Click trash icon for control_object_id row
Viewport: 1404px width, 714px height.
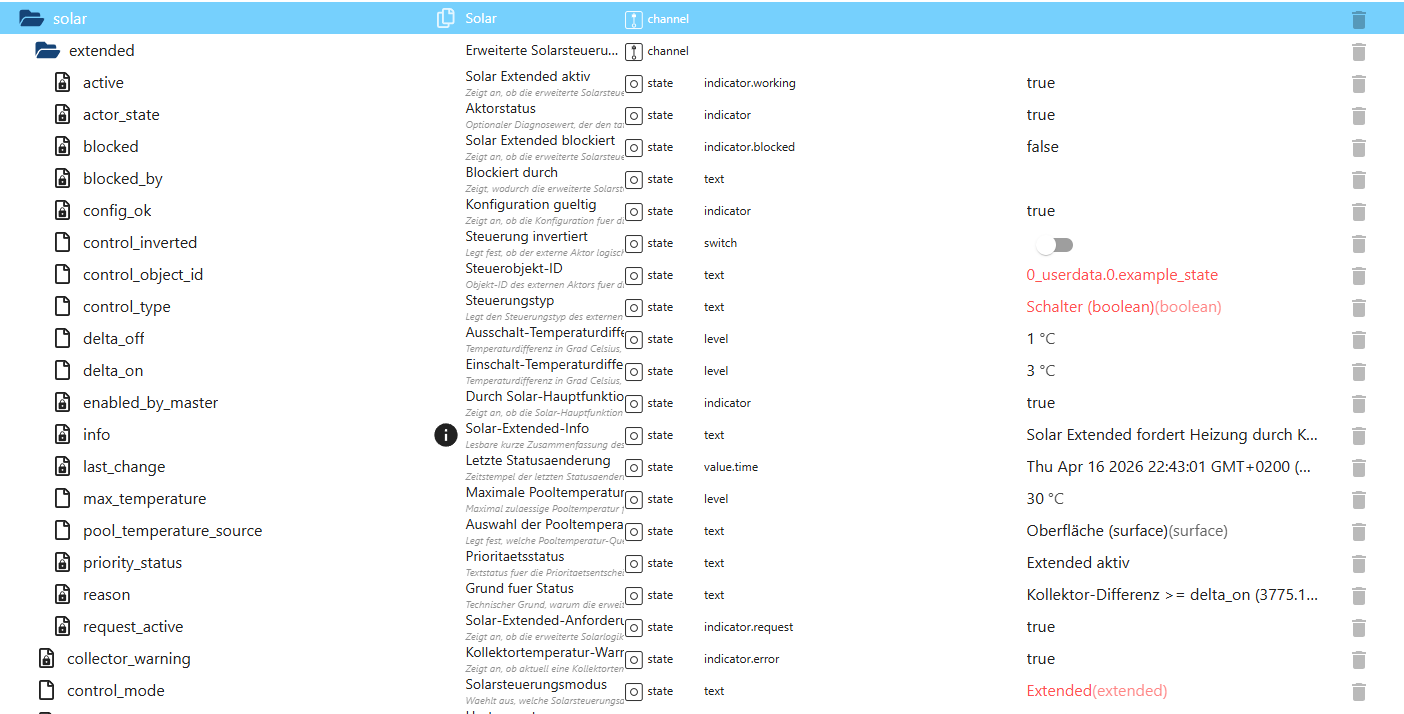click(1358, 275)
